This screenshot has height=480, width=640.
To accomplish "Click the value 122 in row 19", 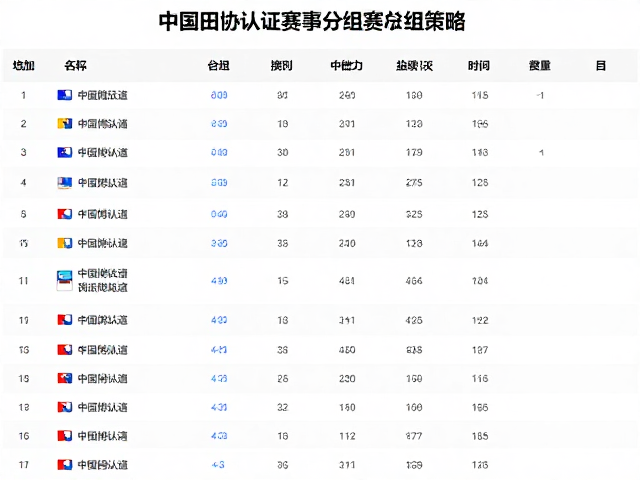I will pos(480,320).
